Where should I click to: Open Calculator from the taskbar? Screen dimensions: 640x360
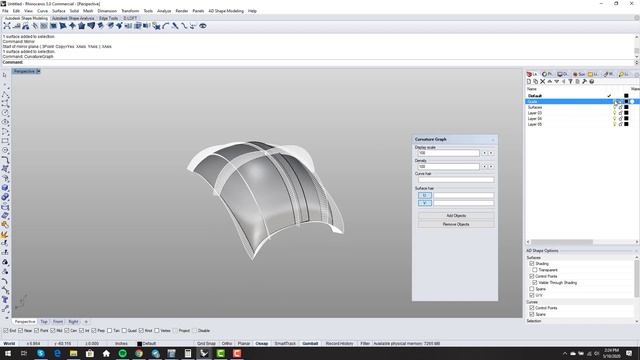coord(188,353)
